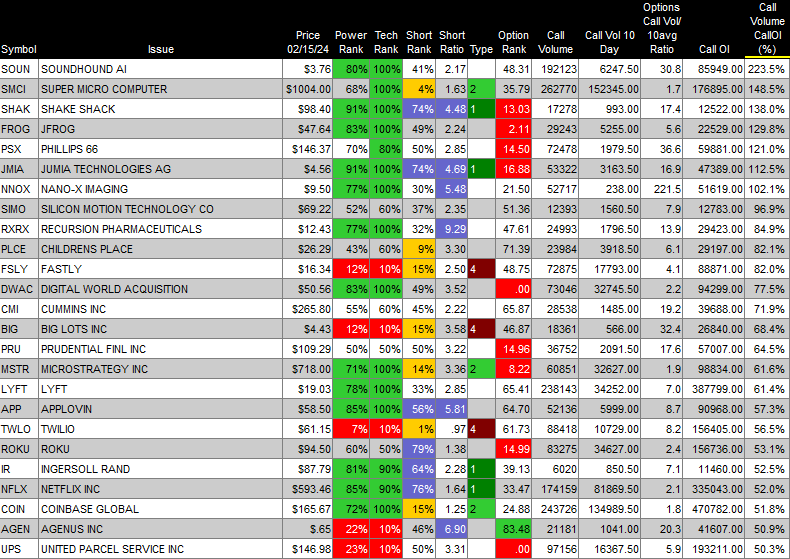Click the SHAK symbol cell

pos(19,109)
